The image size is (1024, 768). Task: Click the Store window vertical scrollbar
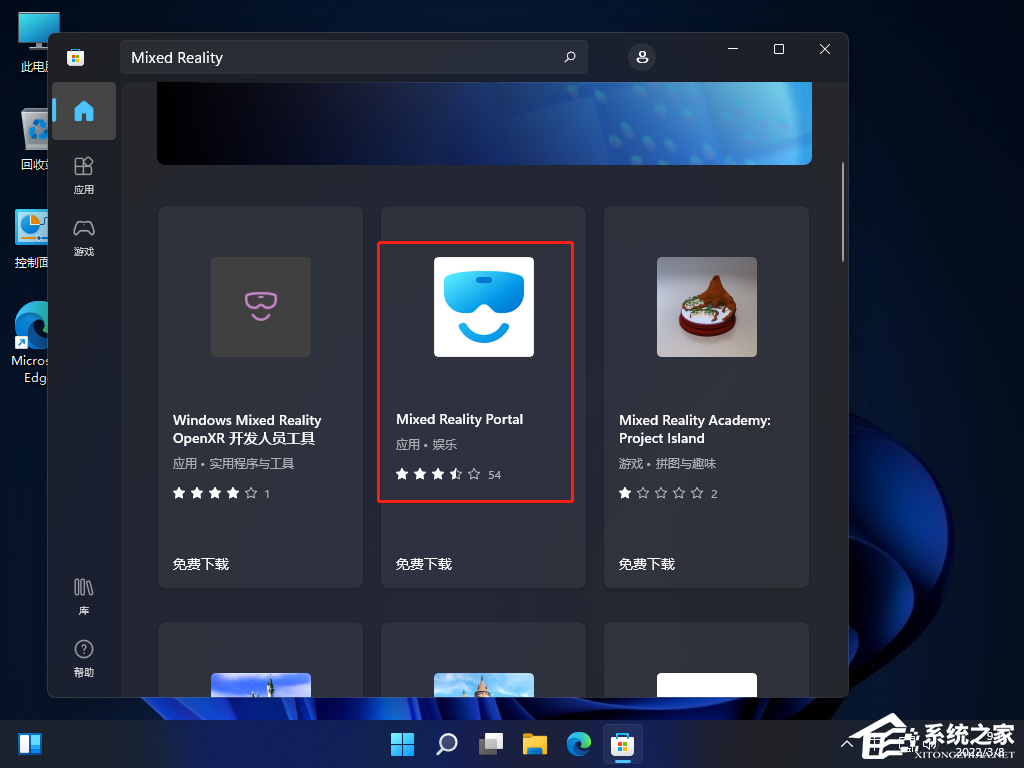tap(843, 212)
